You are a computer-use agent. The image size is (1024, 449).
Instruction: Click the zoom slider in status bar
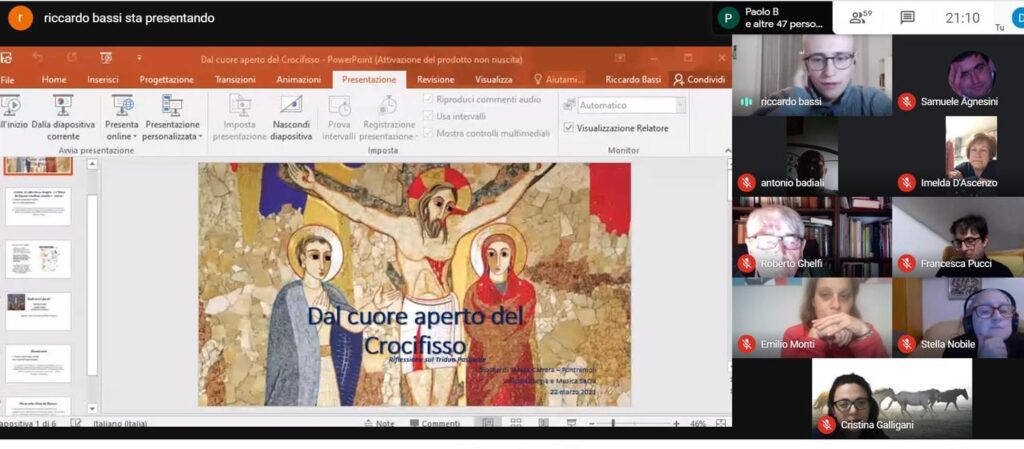[634, 424]
